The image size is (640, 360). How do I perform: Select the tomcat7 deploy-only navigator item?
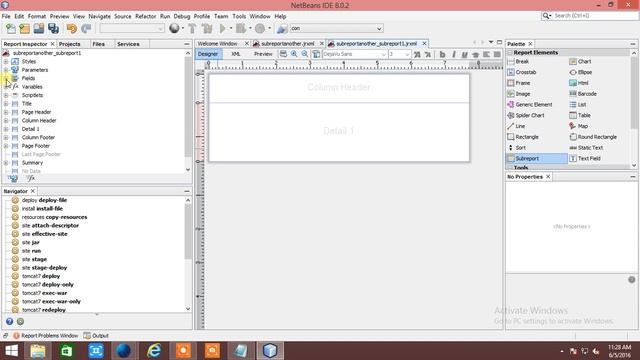(x=48, y=284)
